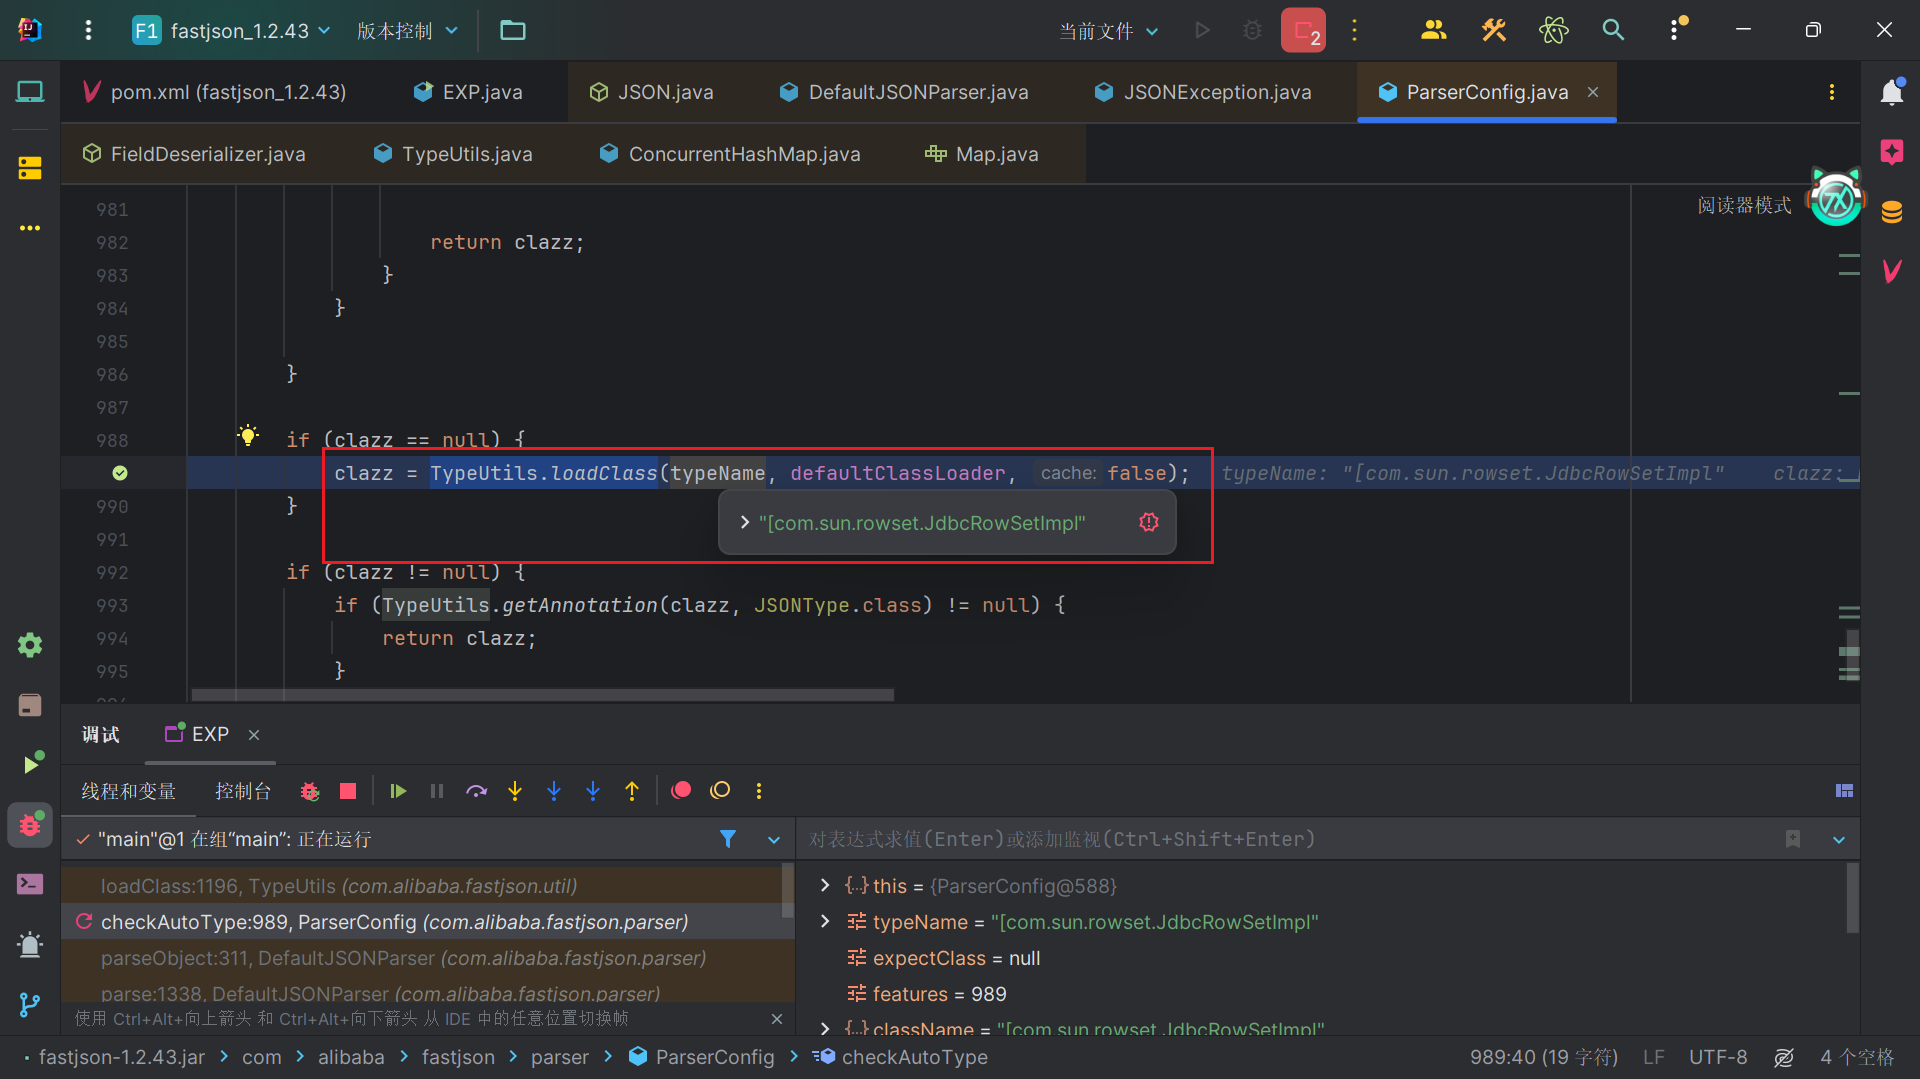
Task: Switch to the EXP.java tab
Action: [468, 92]
